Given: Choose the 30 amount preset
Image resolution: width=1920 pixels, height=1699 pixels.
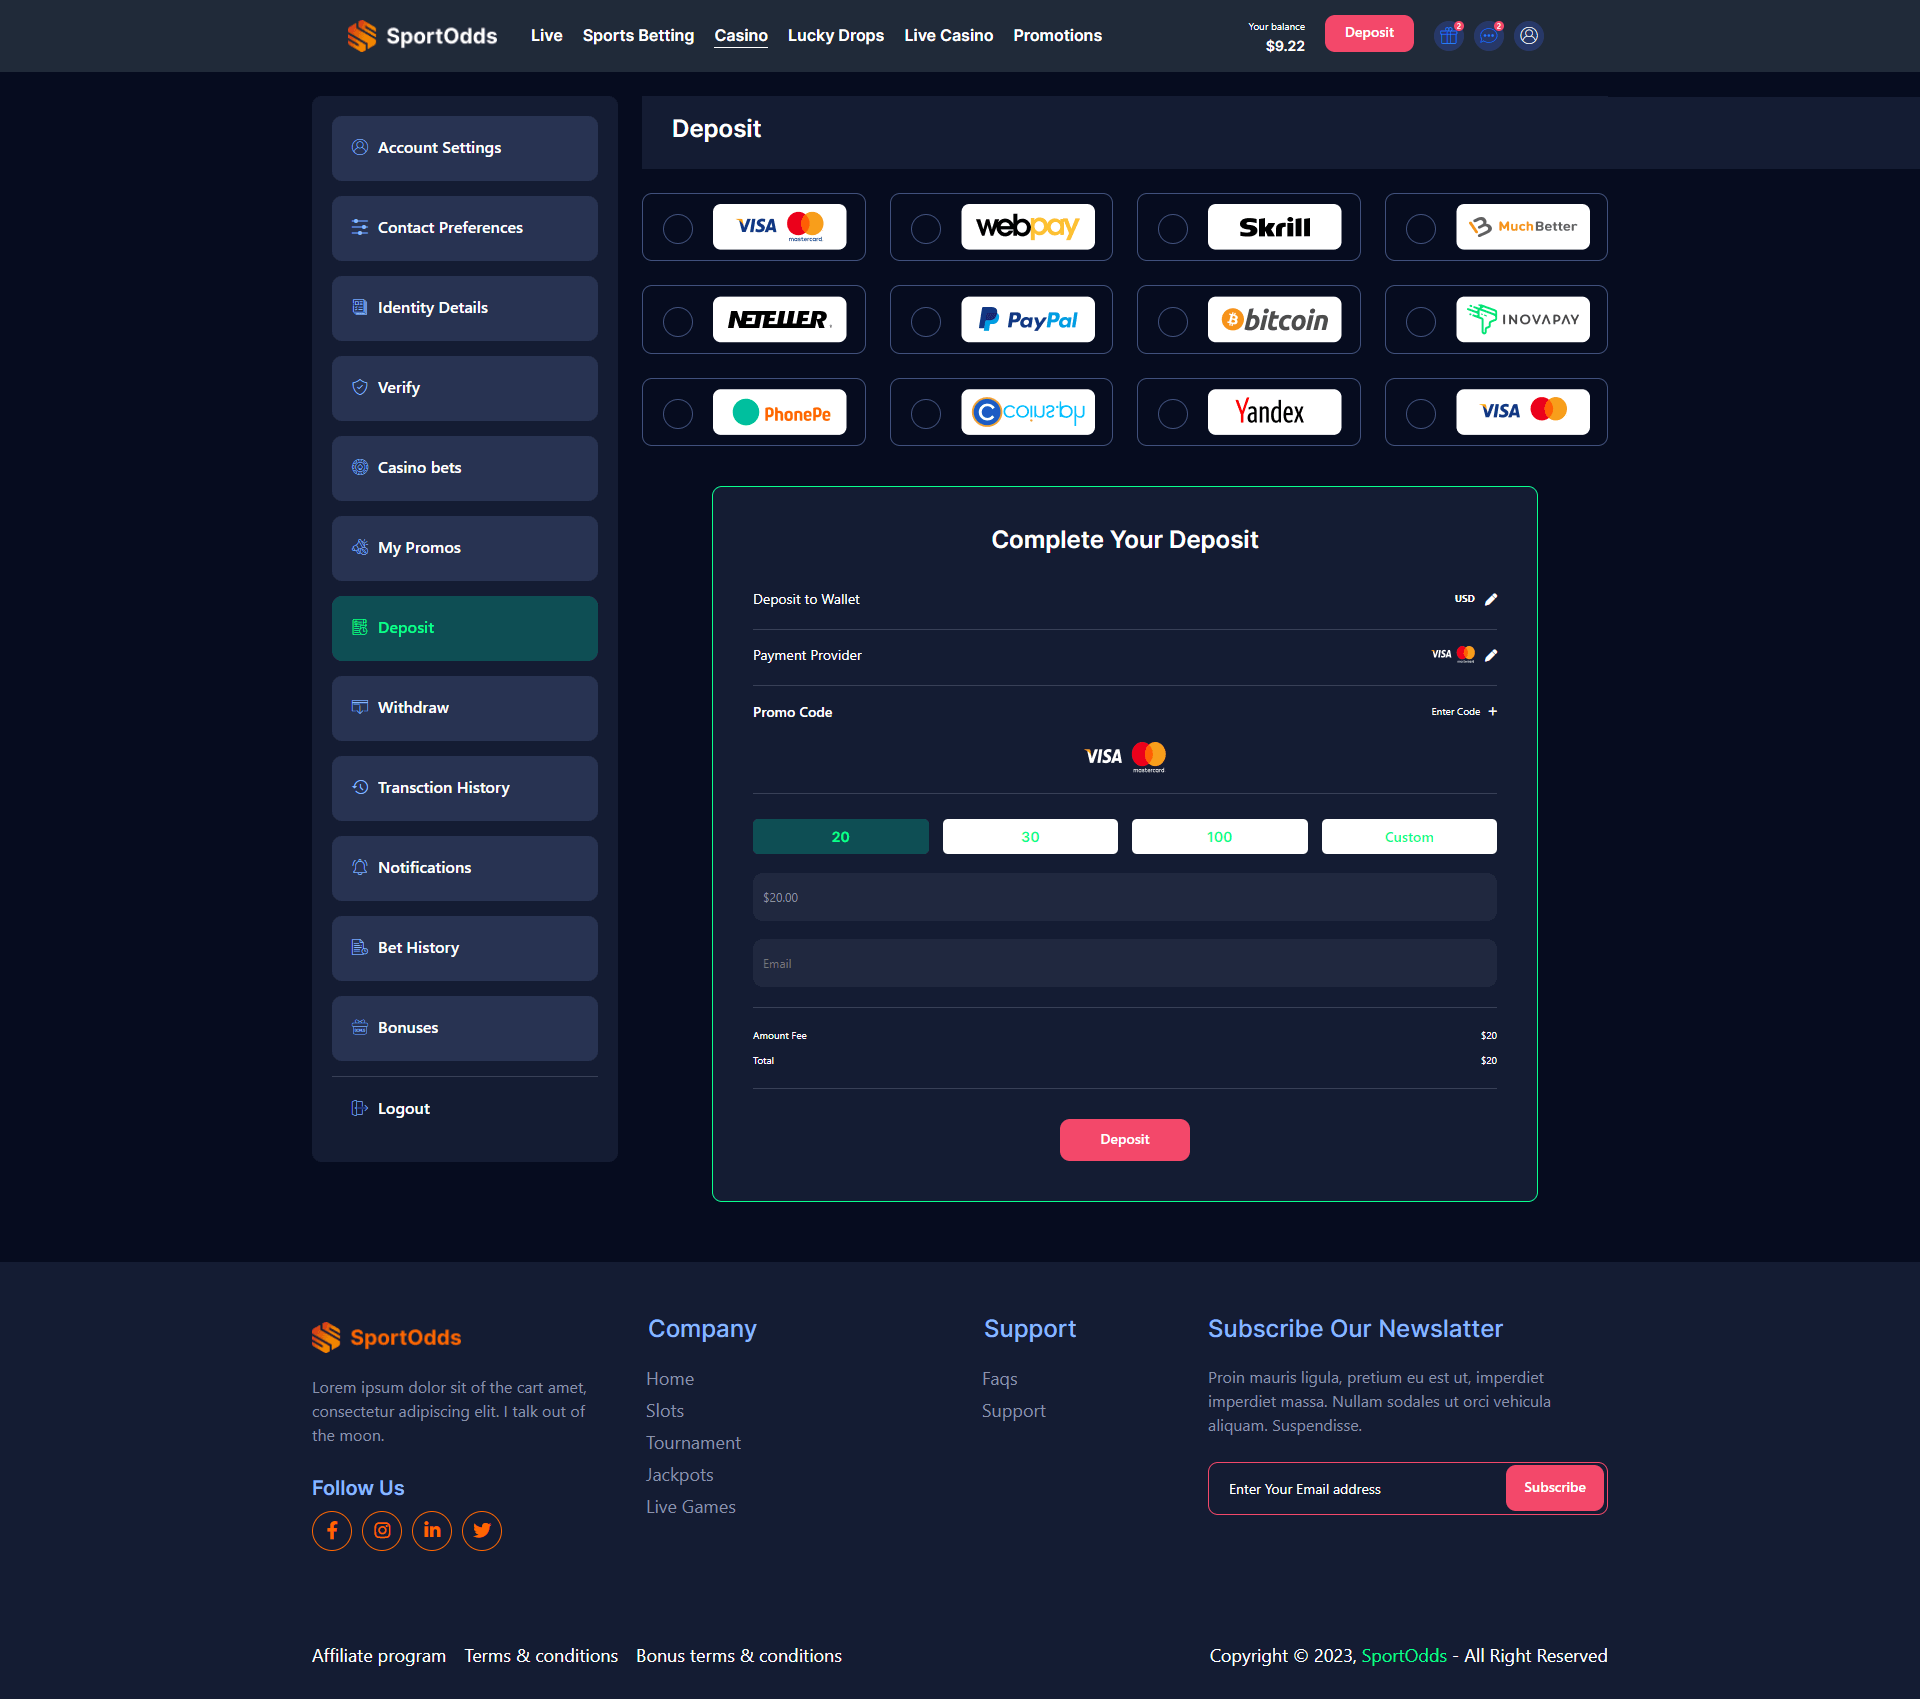Looking at the screenshot, I should click(1030, 837).
